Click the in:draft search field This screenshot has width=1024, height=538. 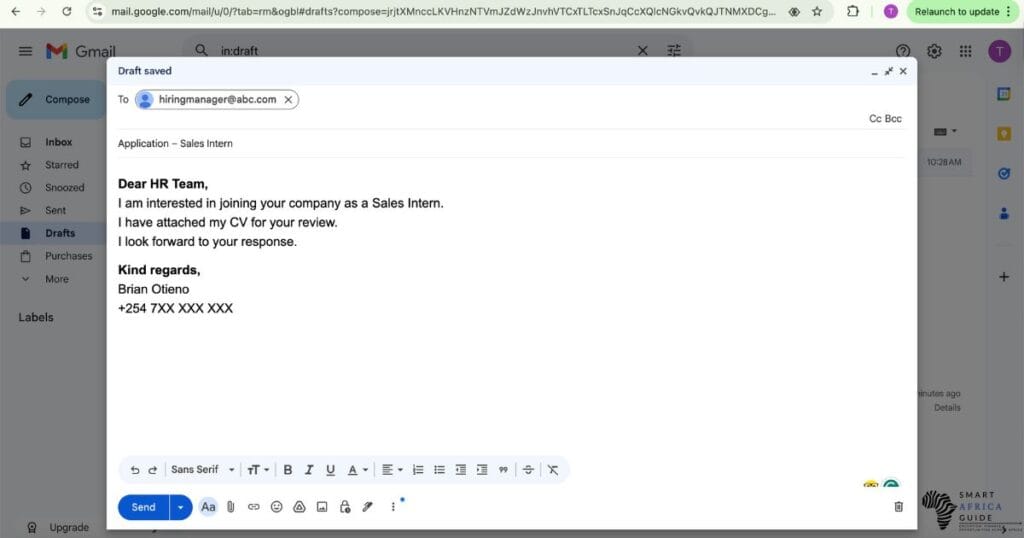(x=418, y=50)
